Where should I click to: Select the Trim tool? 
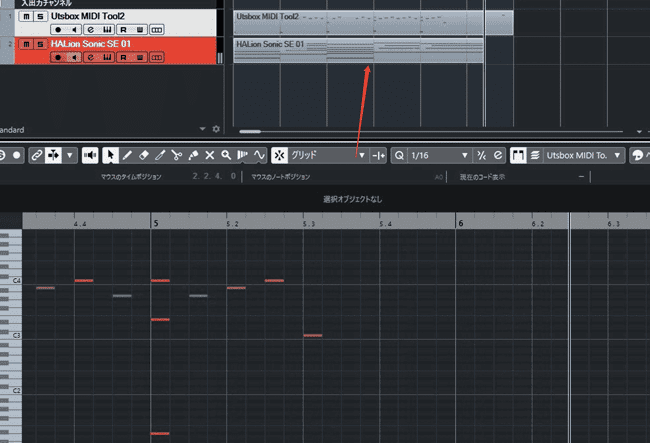(x=160, y=155)
